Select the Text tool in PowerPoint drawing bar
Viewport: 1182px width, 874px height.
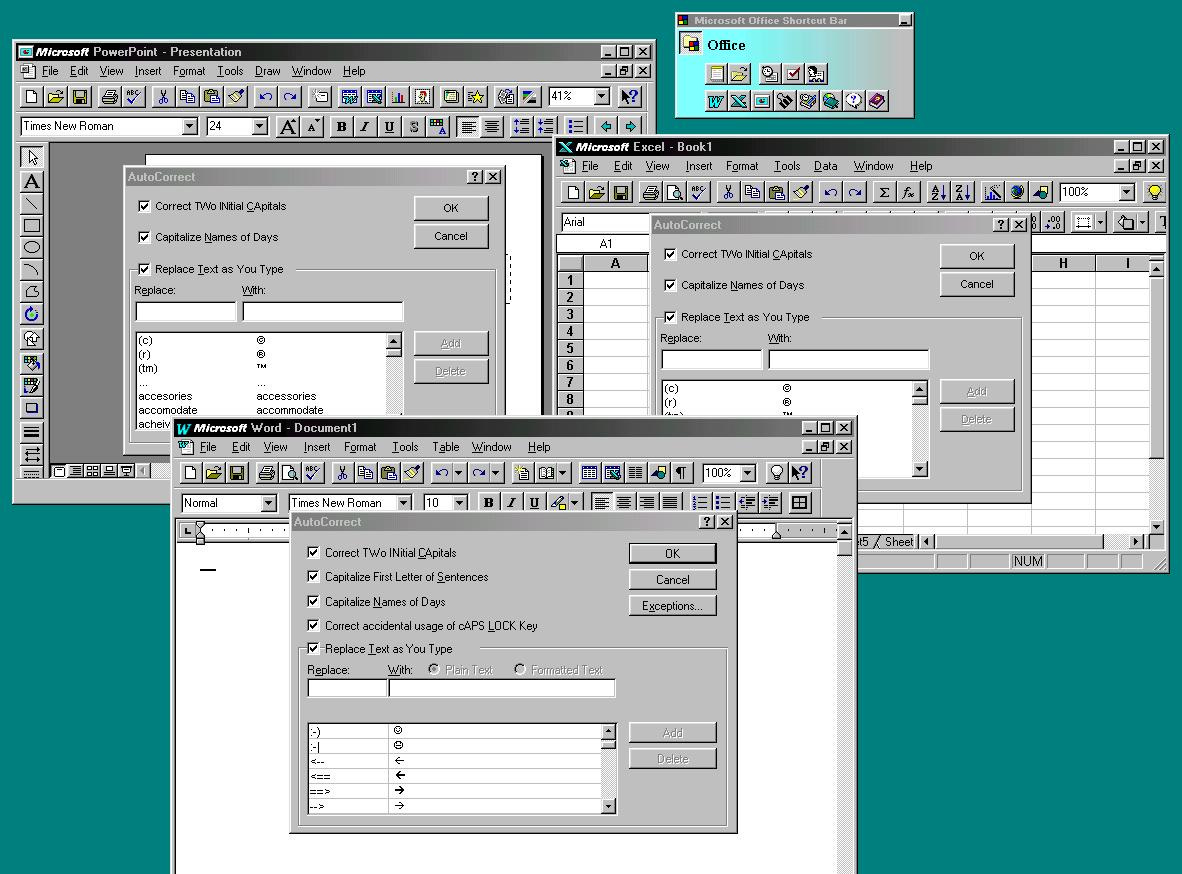coord(32,182)
